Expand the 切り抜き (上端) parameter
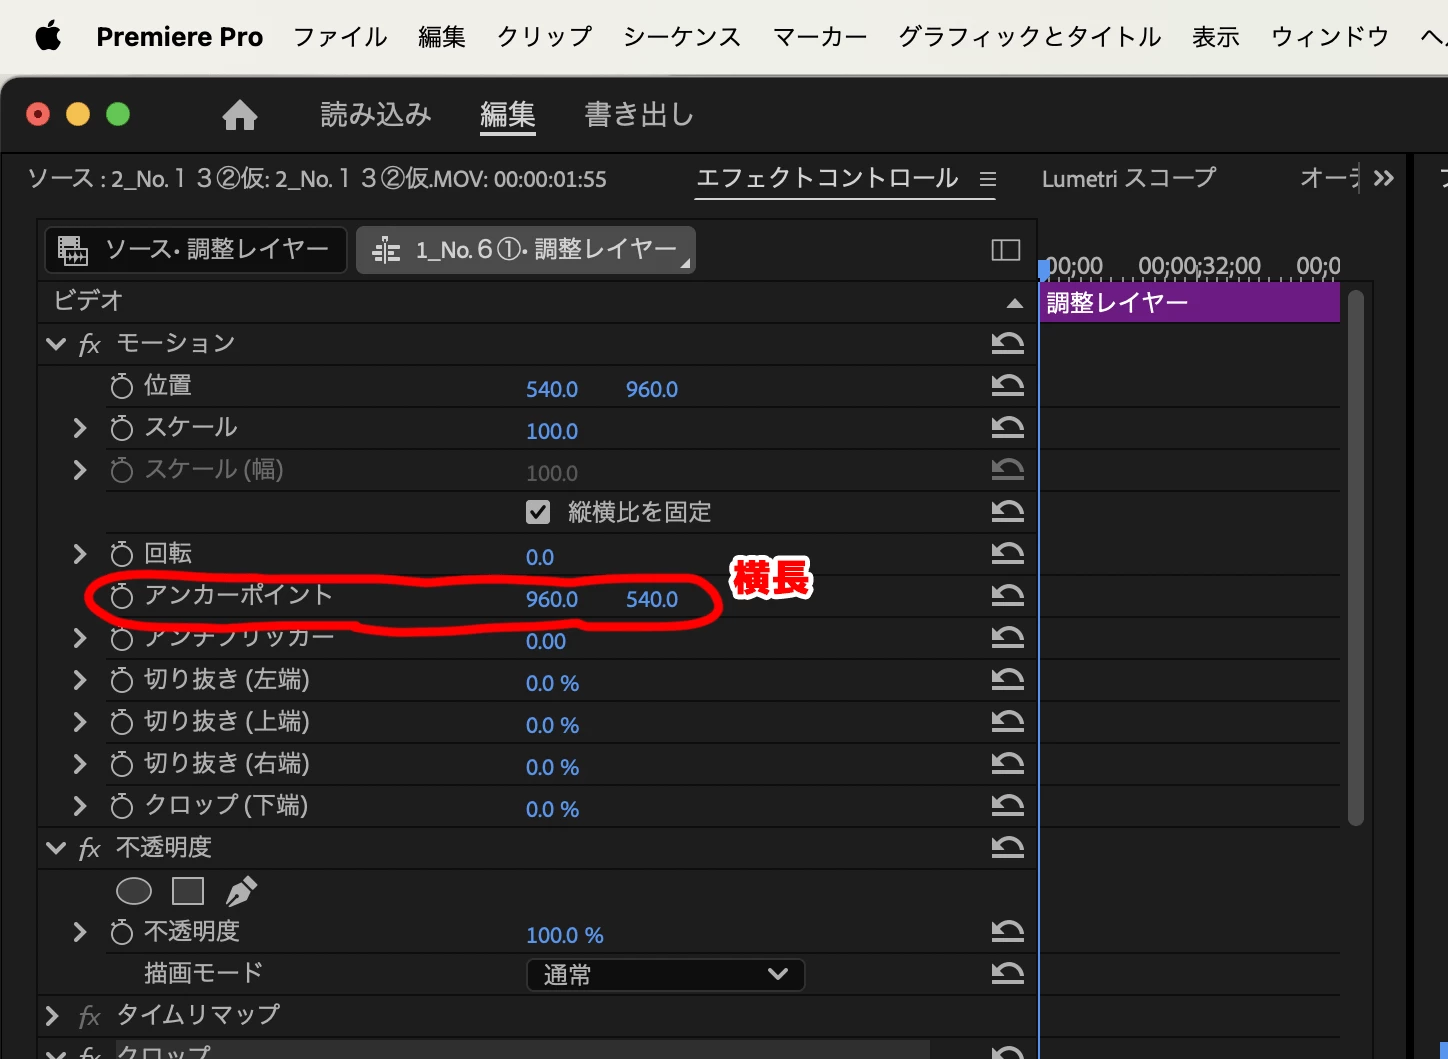 (x=80, y=722)
